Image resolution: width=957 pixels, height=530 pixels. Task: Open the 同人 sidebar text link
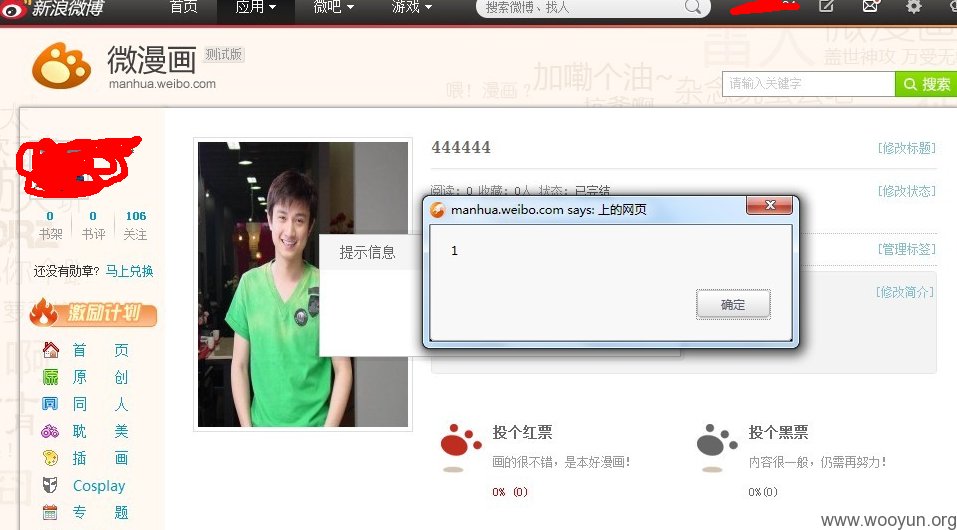click(101, 404)
